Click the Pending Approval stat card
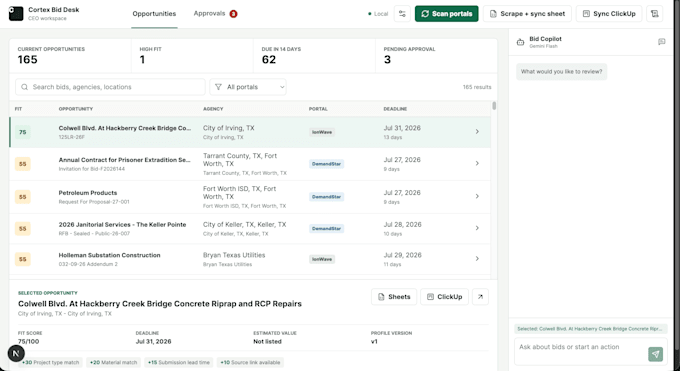The height and width of the screenshot is (371, 680). pos(436,56)
